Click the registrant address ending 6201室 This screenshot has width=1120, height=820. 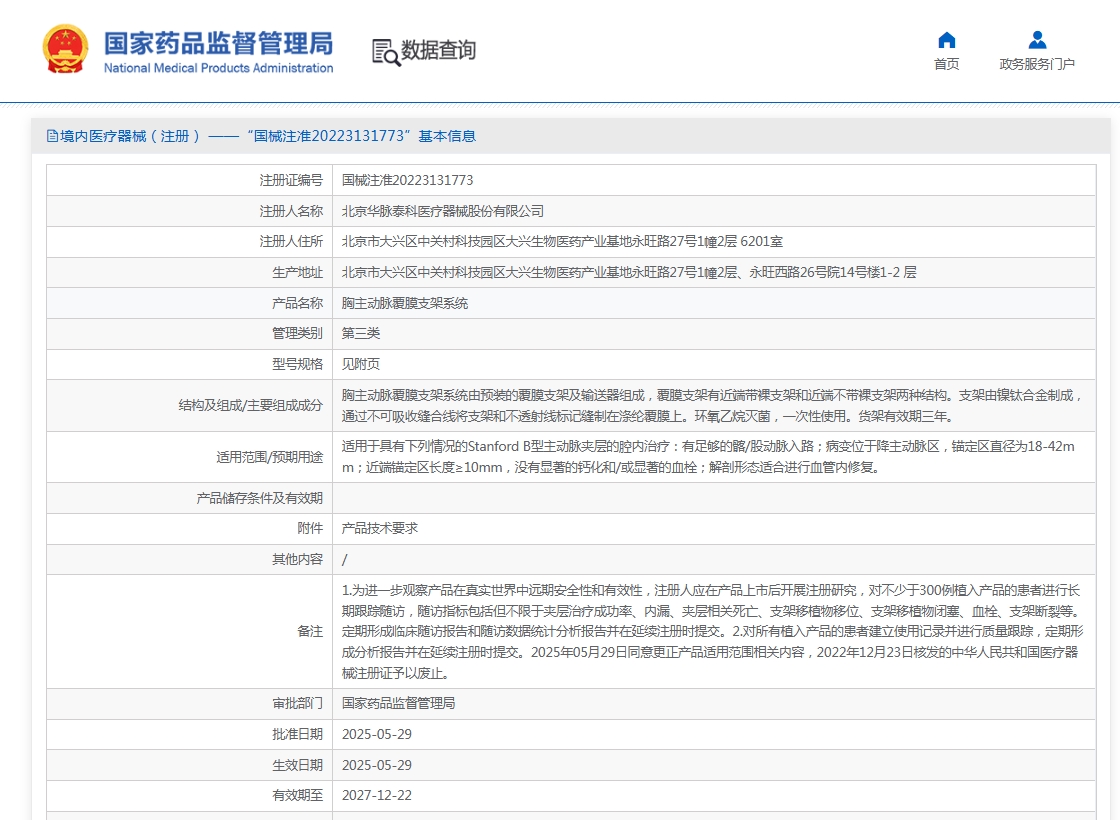coord(562,241)
